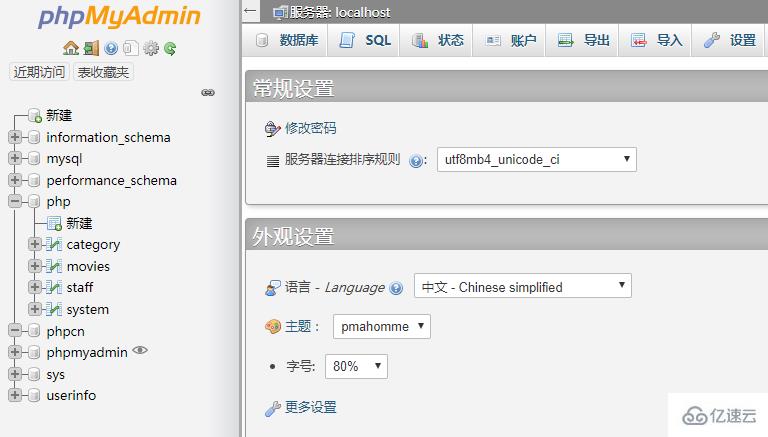Click the mysql database icon

pos(34,158)
